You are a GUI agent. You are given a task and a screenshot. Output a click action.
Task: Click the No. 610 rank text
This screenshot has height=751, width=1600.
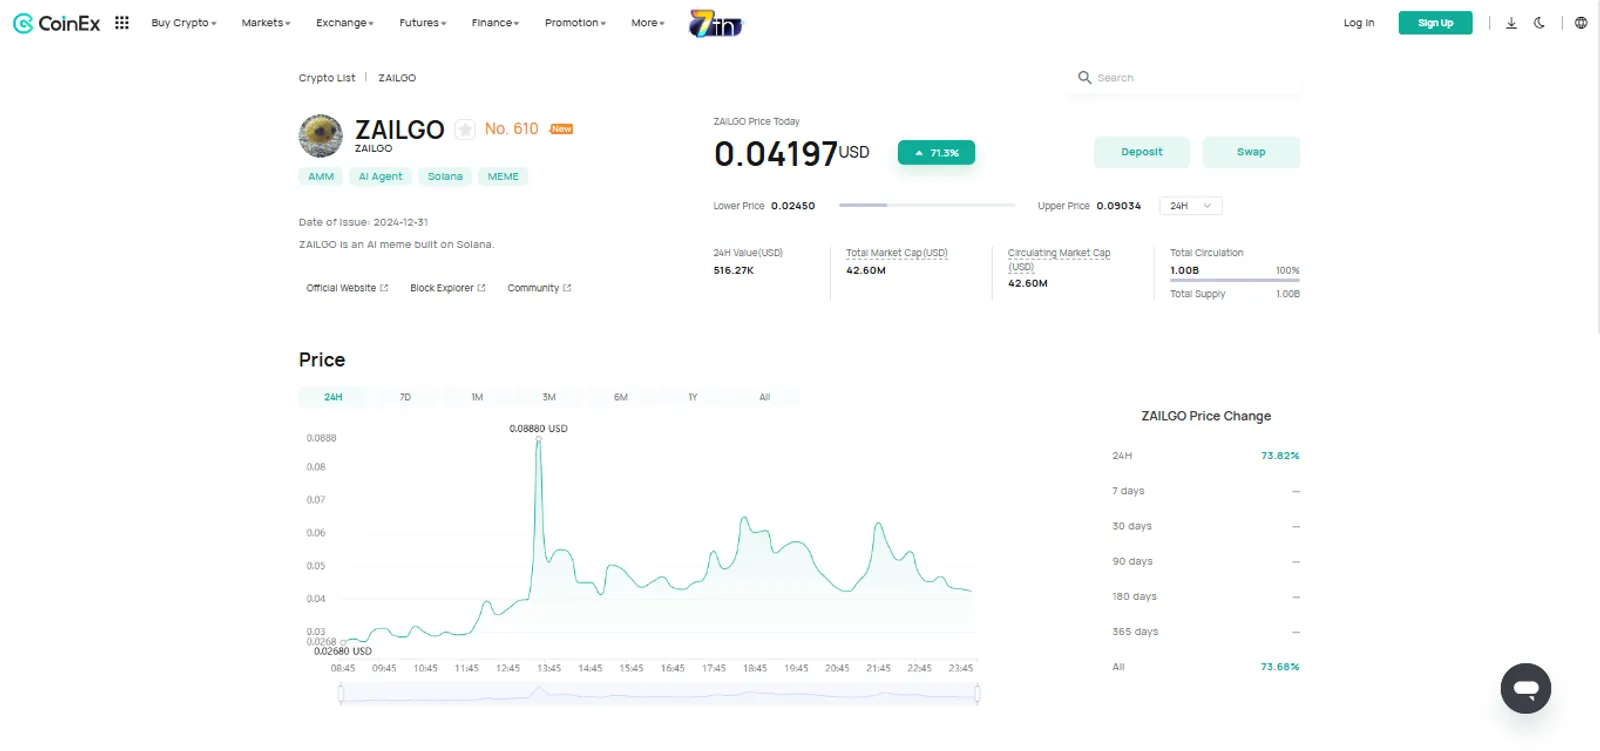pos(511,129)
